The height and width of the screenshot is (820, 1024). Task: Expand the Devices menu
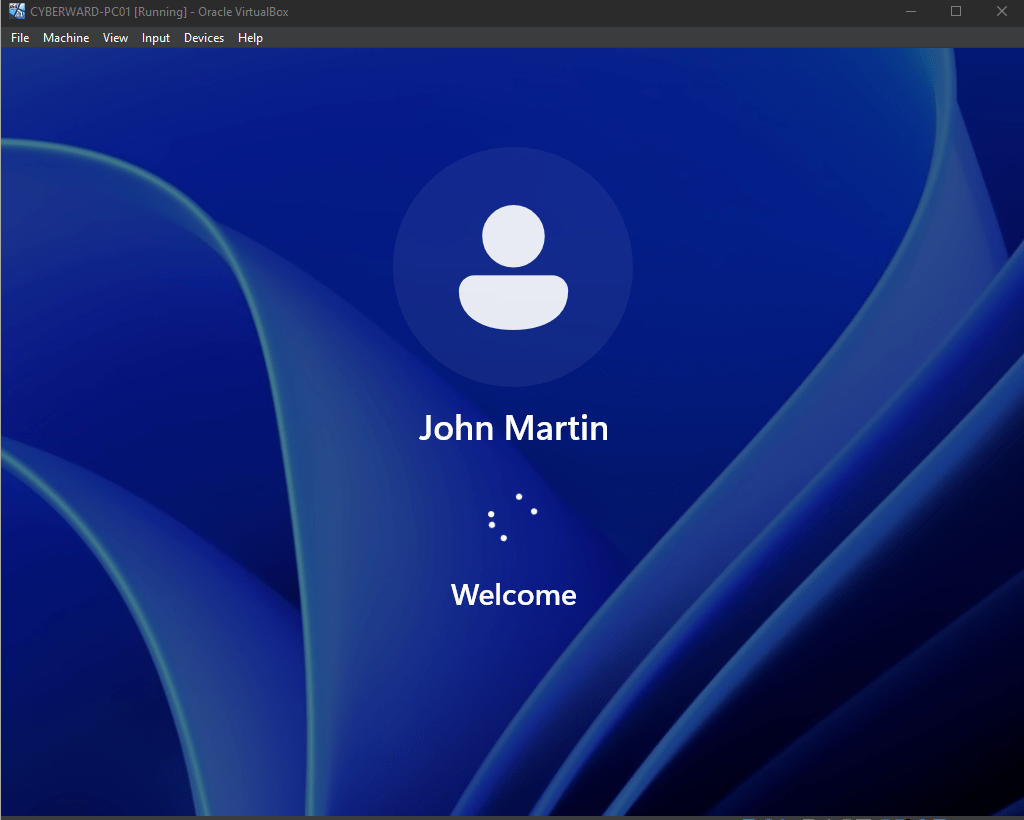[x=204, y=38]
